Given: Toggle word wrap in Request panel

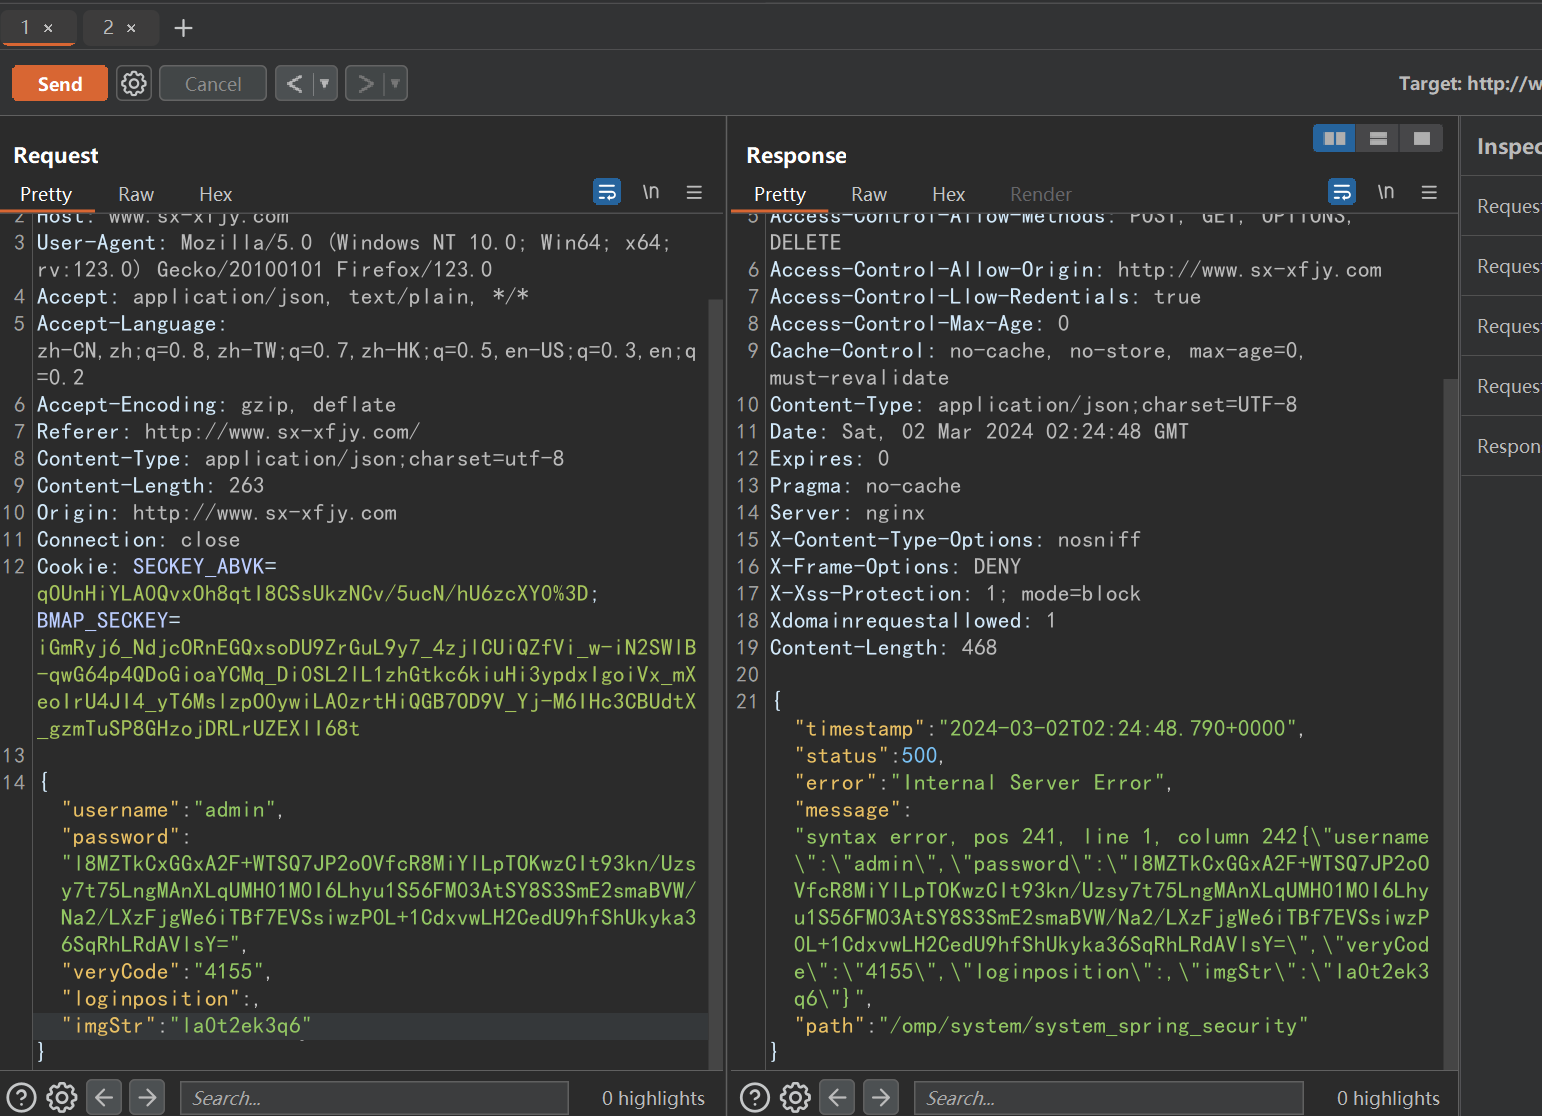Looking at the screenshot, I should tap(607, 191).
